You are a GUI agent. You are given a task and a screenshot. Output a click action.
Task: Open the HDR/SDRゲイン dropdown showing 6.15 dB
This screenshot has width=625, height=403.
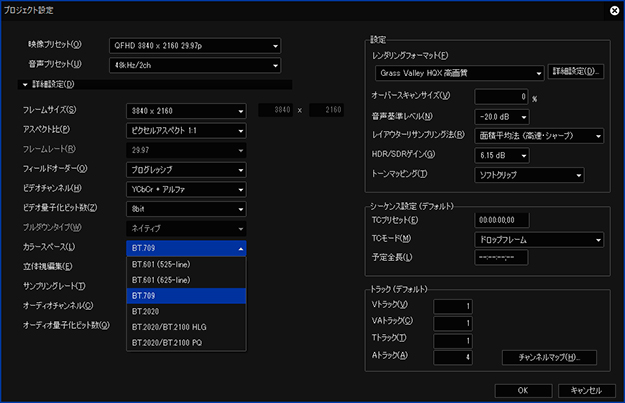(x=502, y=155)
